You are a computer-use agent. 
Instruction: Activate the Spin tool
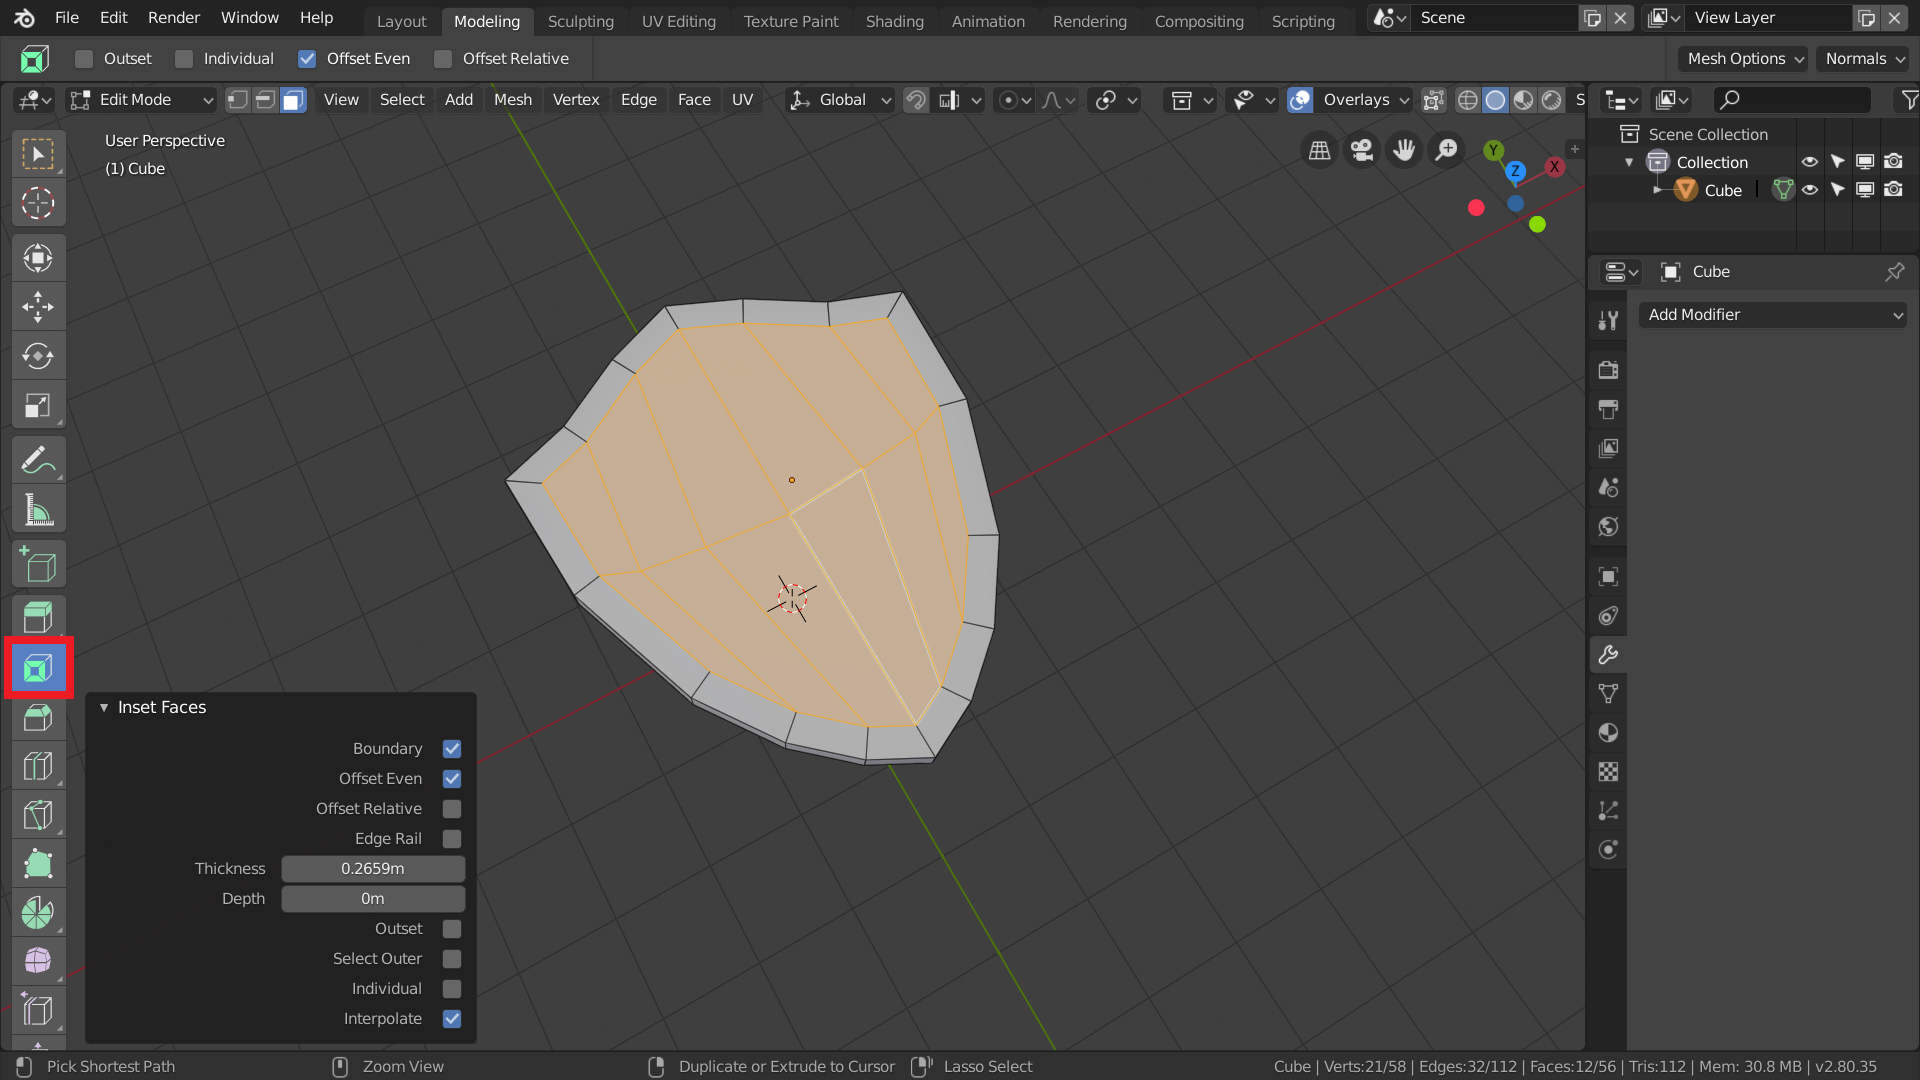point(38,913)
